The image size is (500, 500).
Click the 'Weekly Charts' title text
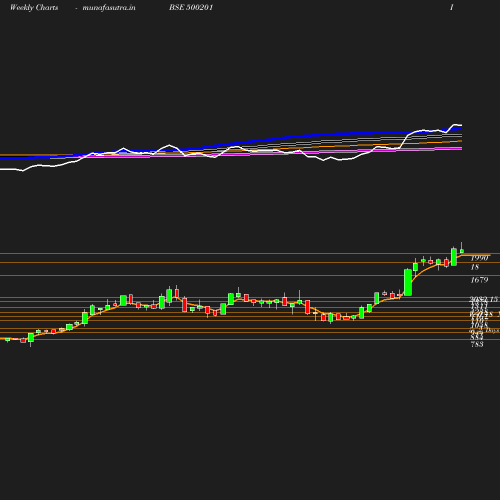point(34,7)
